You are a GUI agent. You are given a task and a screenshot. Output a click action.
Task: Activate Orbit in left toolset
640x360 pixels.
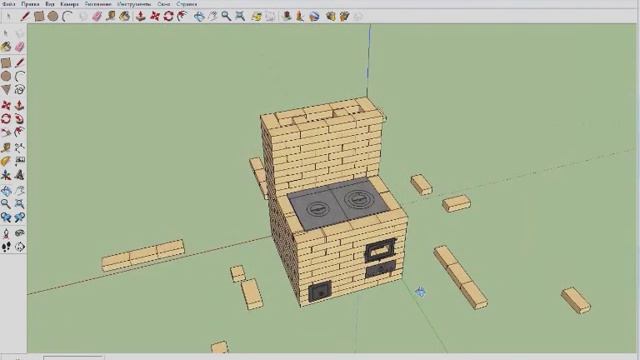tap(6, 191)
